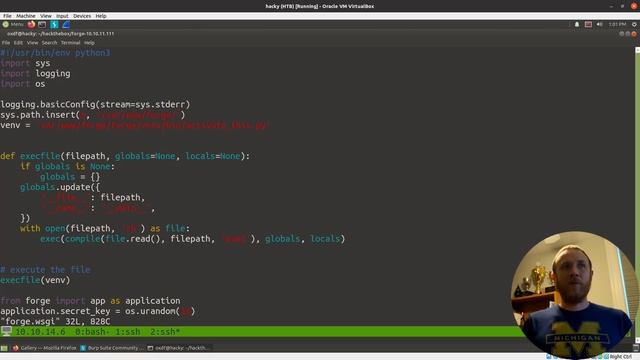Viewport: 640px width, 360px height.
Task: Open the VirtualBox Input menu
Action: pos(62,16)
